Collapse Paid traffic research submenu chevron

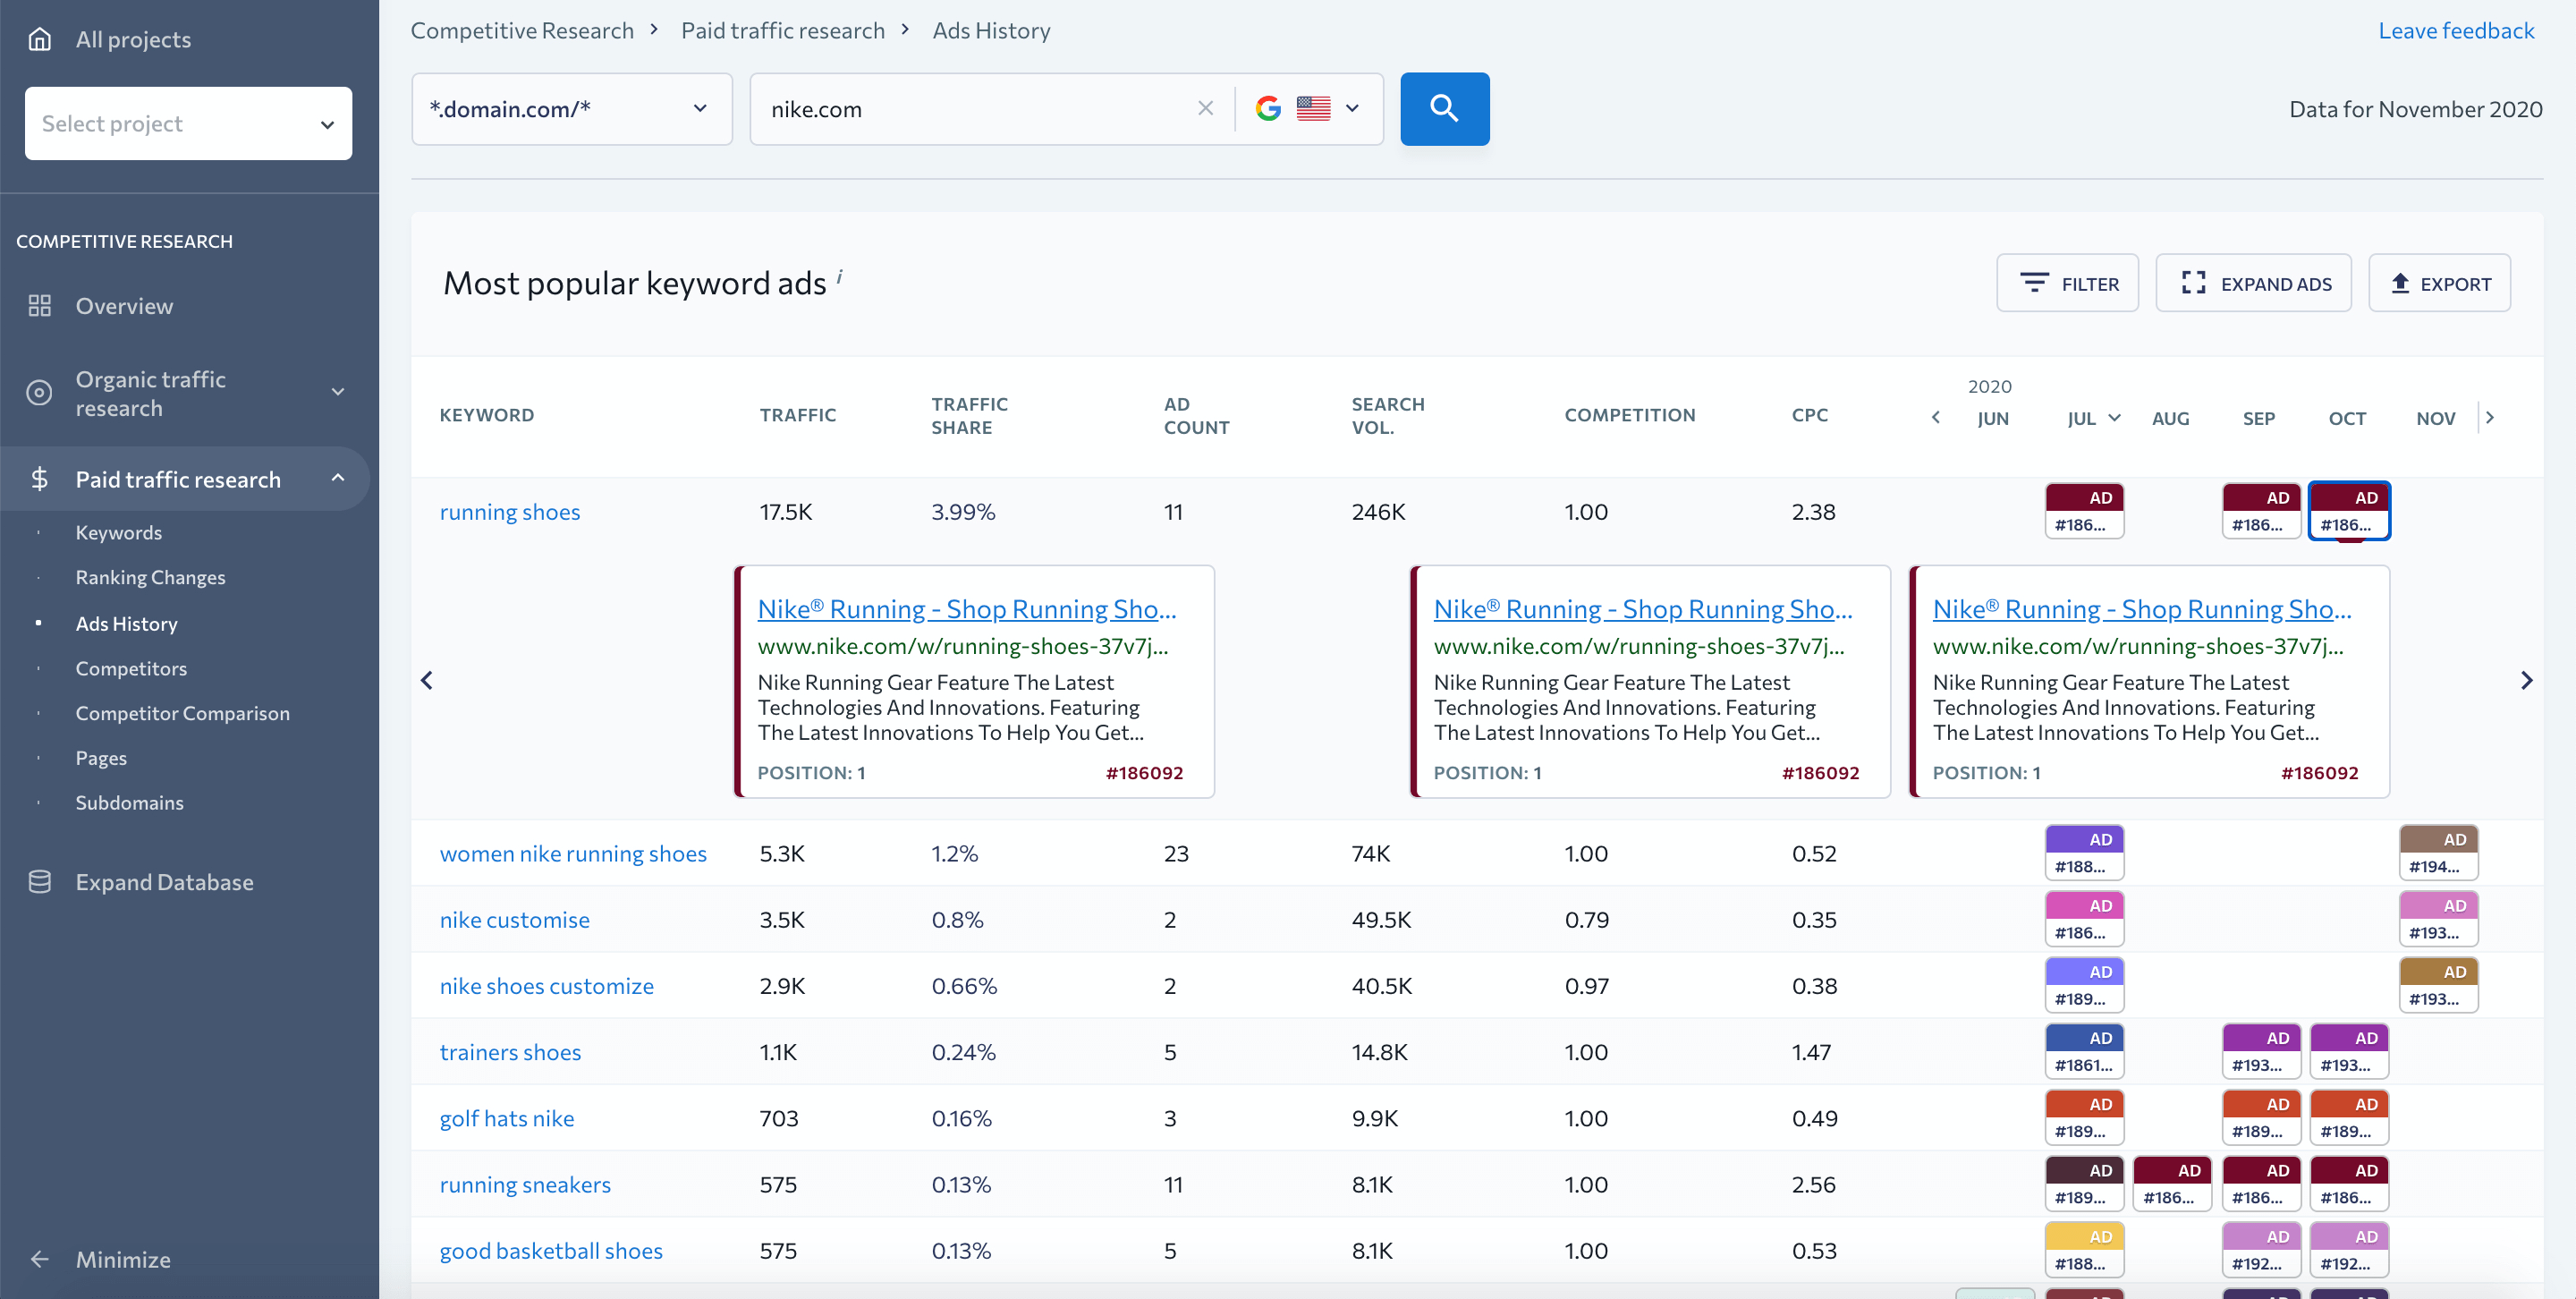(x=338, y=478)
